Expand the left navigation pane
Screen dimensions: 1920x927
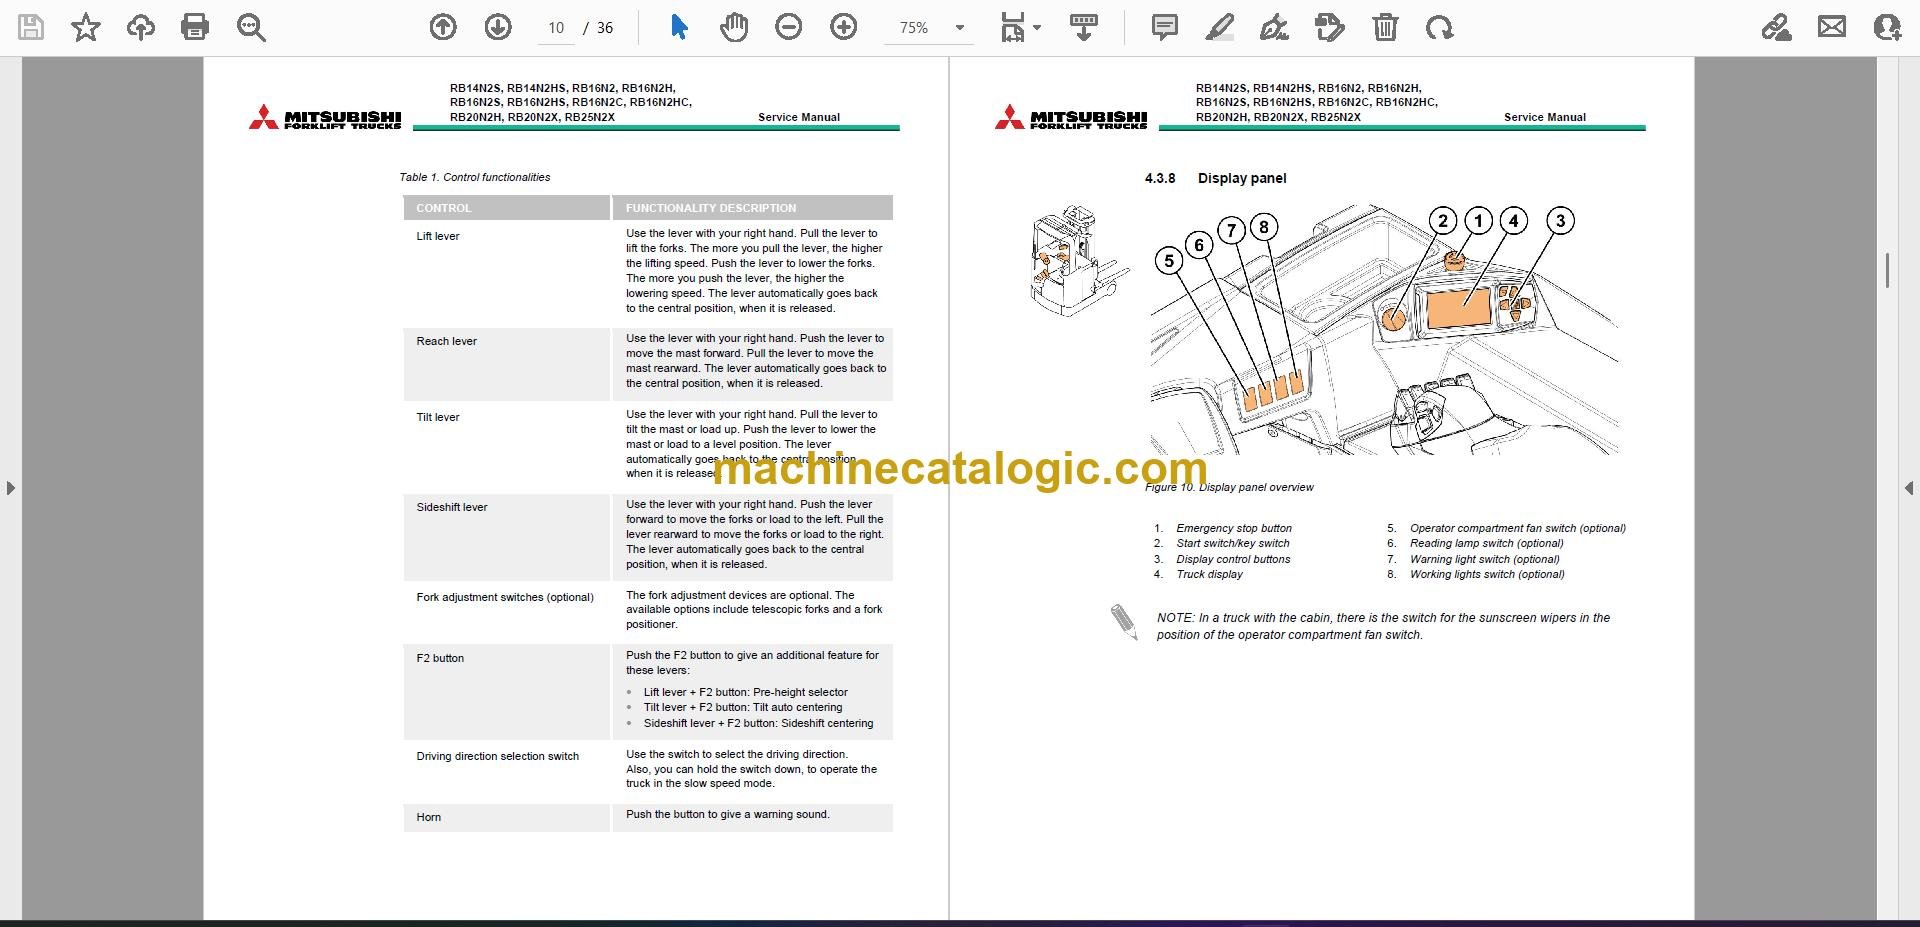[10, 488]
